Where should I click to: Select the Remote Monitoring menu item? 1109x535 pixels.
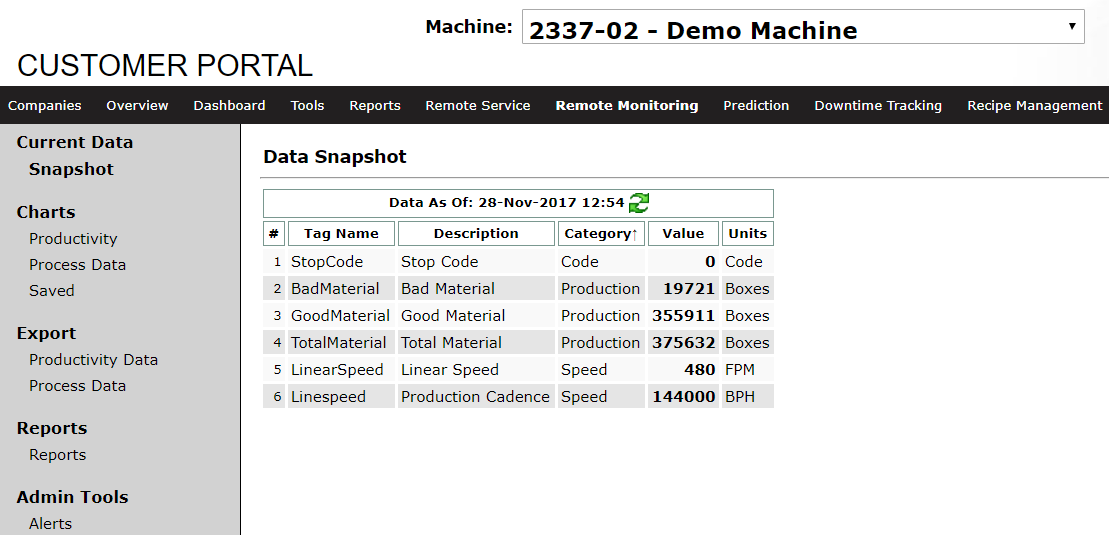pyautogui.click(x=627, y=105)
